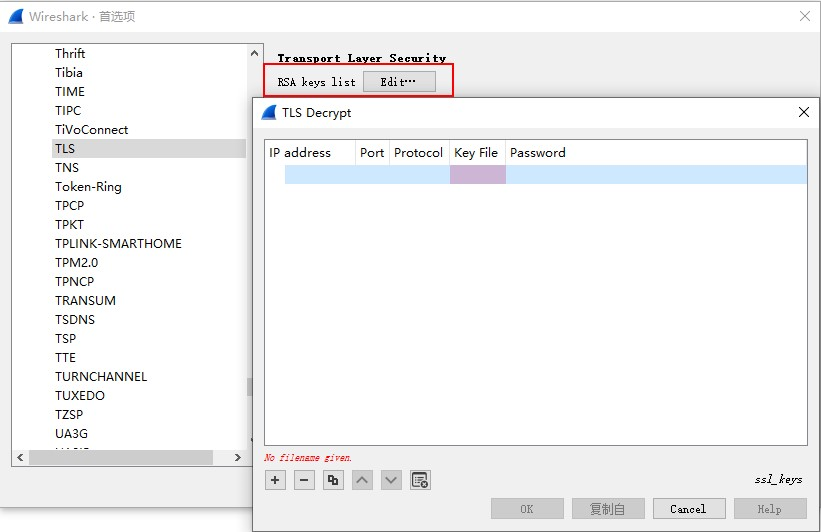Select TLS in the protocol list

point(149,149)
